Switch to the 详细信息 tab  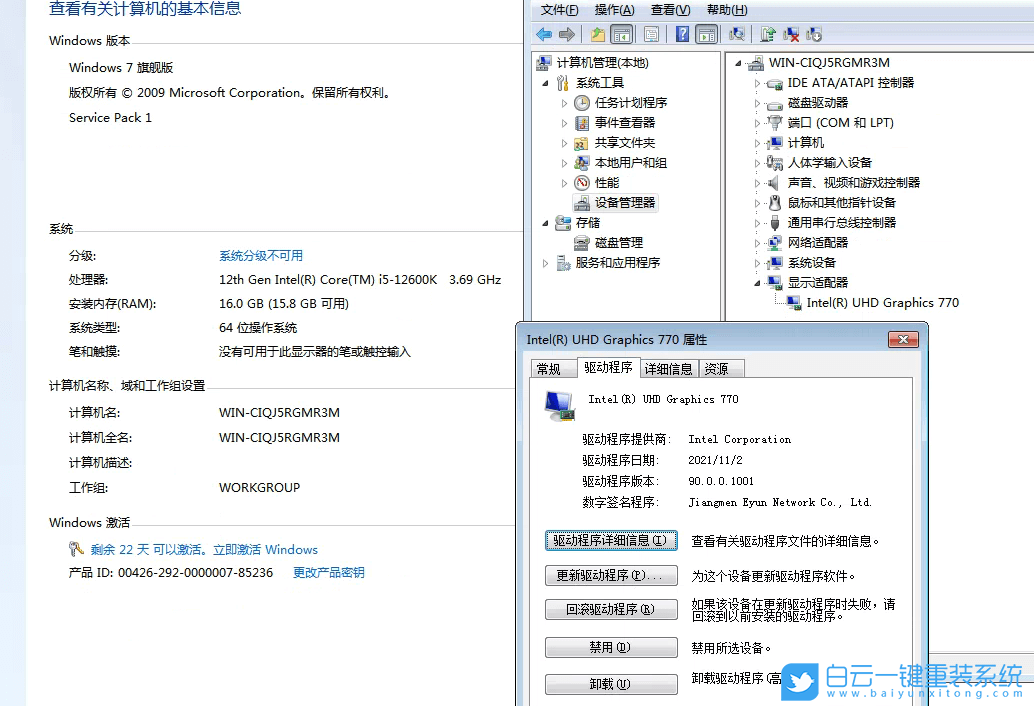click(668, 367)
